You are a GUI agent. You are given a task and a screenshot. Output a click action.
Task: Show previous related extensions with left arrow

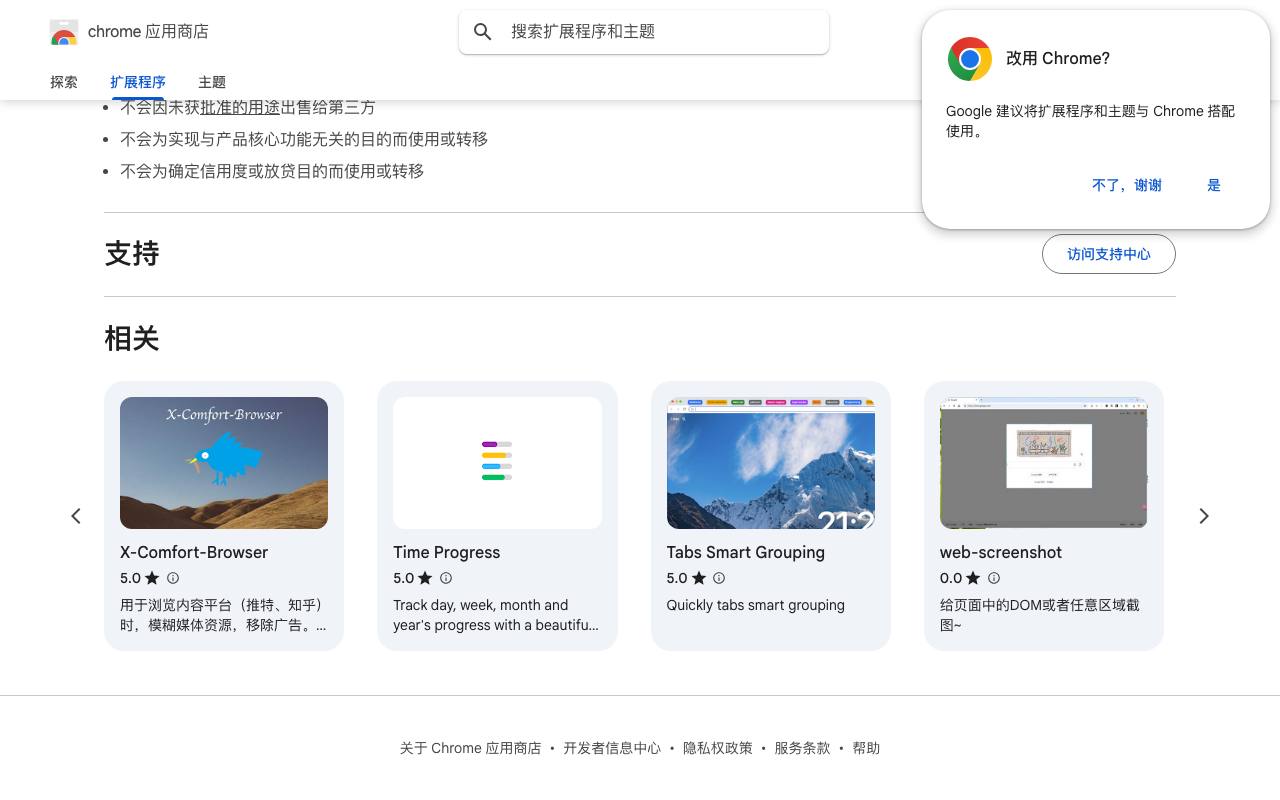[76, 516]
